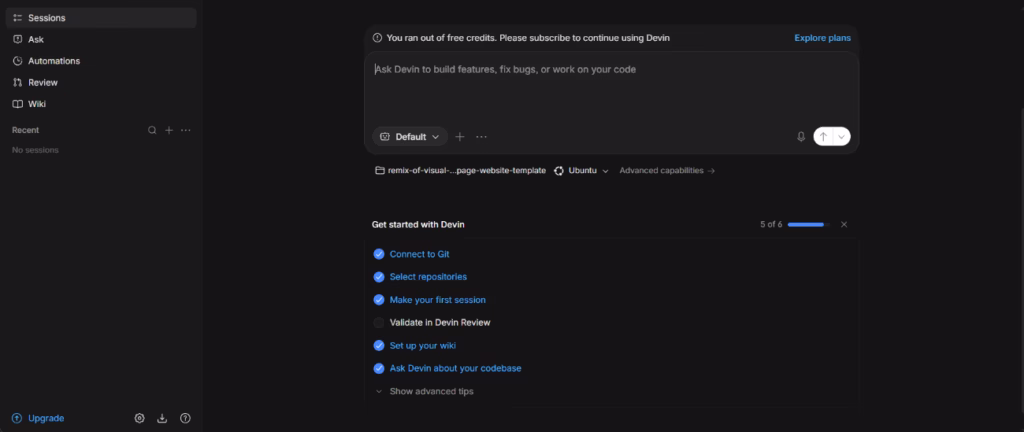Add attachment with plus icon beside Default
The height and width of the screenshot is (432, 1024).
click(x=460, y=136)
